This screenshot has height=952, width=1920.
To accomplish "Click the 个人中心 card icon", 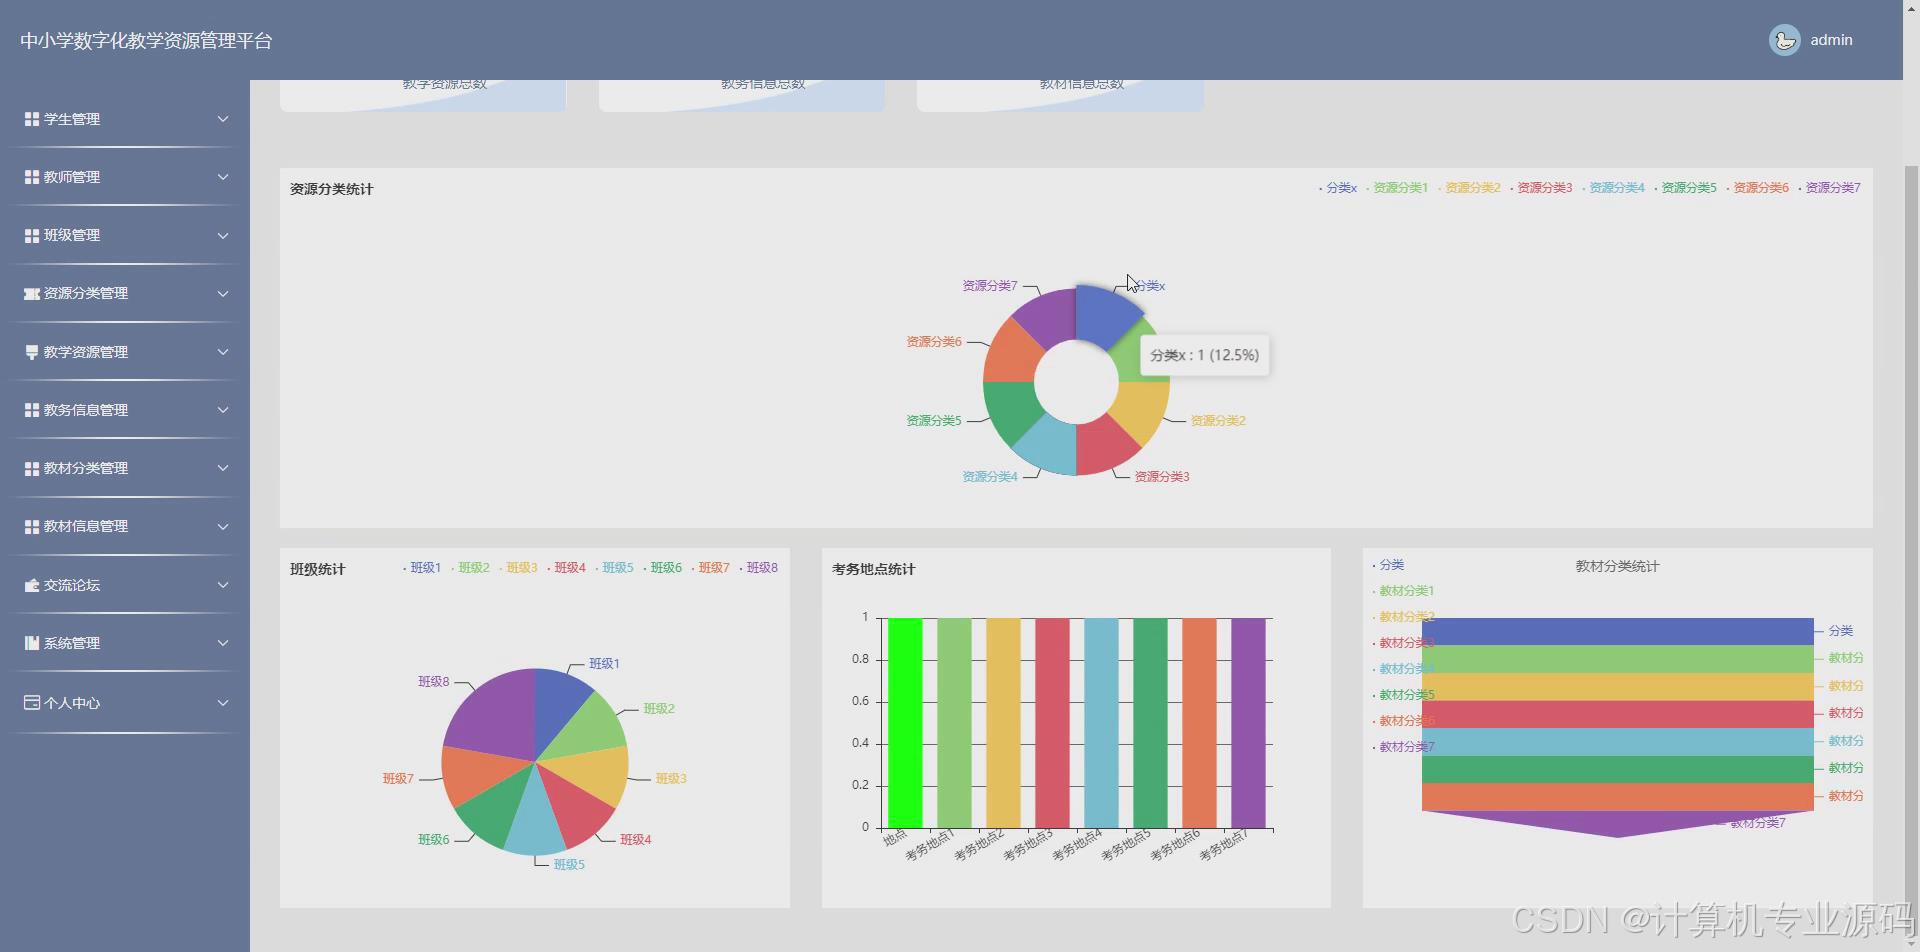I will tap(31, 703).
